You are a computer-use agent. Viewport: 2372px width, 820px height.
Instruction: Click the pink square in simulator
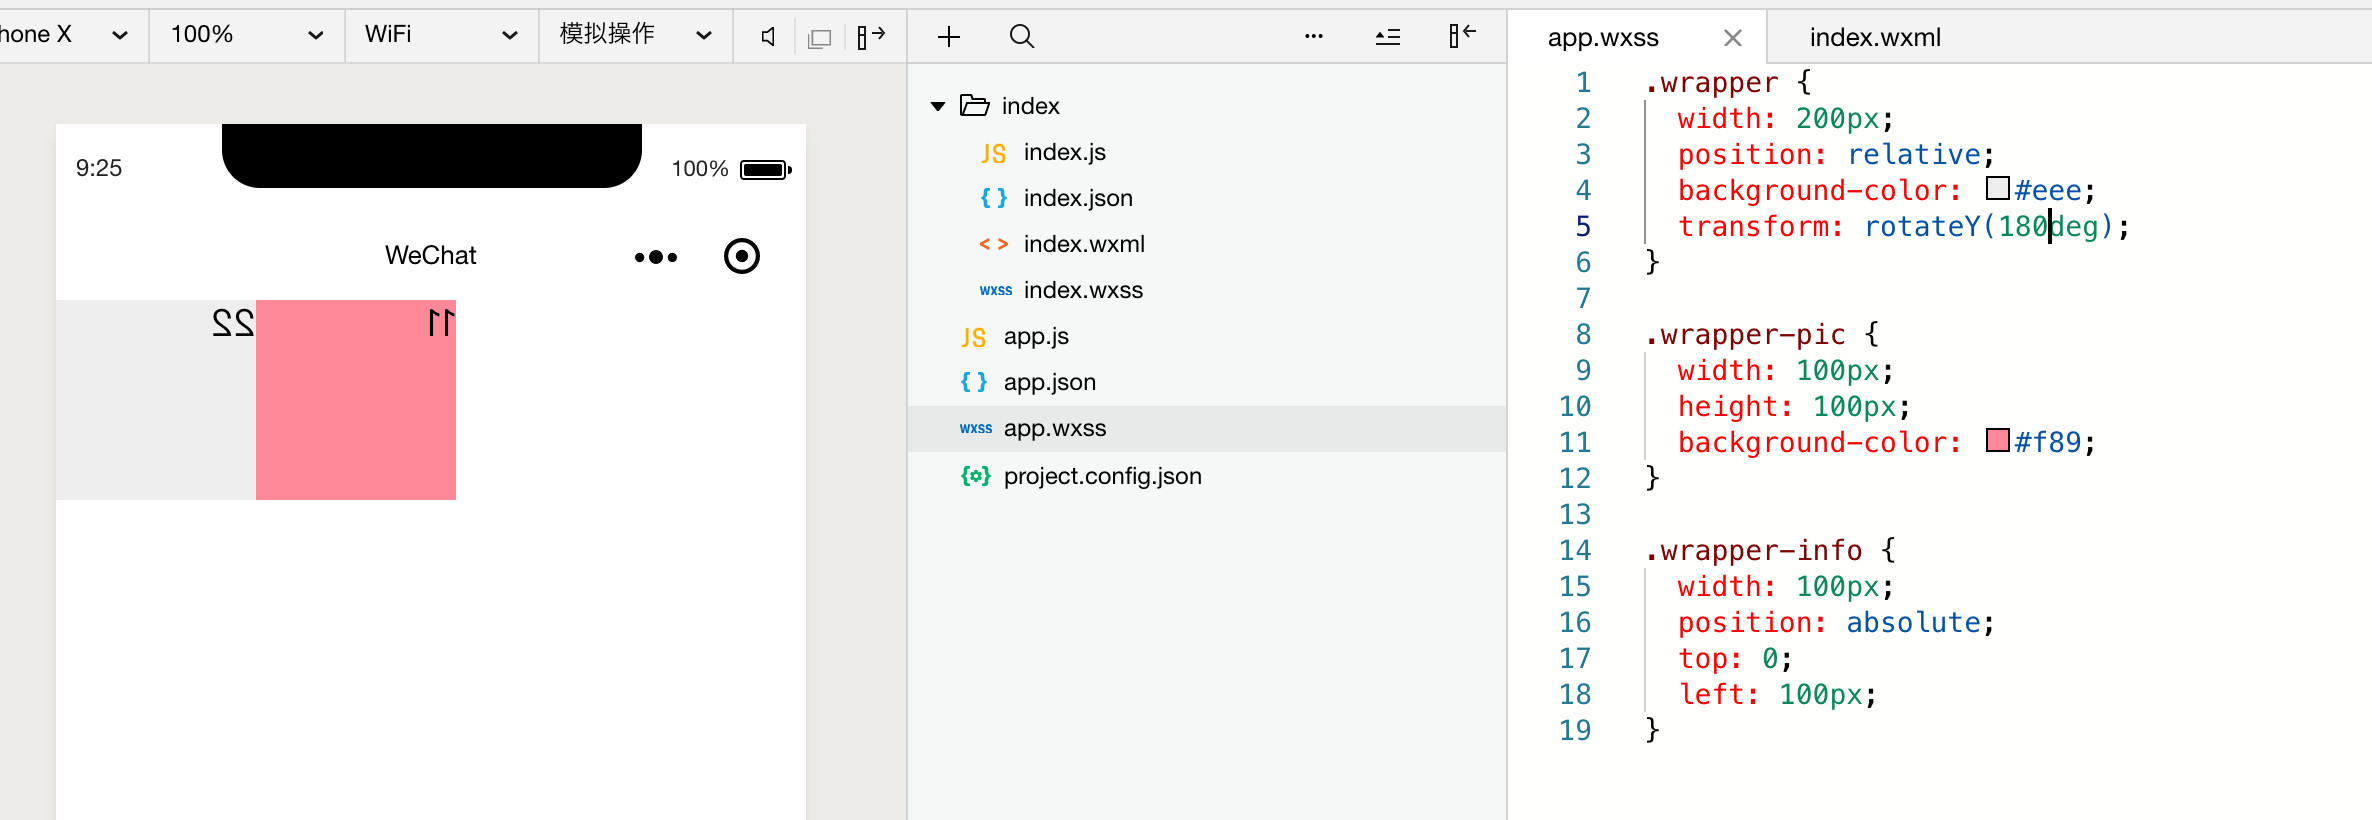(x=356, y=400)
